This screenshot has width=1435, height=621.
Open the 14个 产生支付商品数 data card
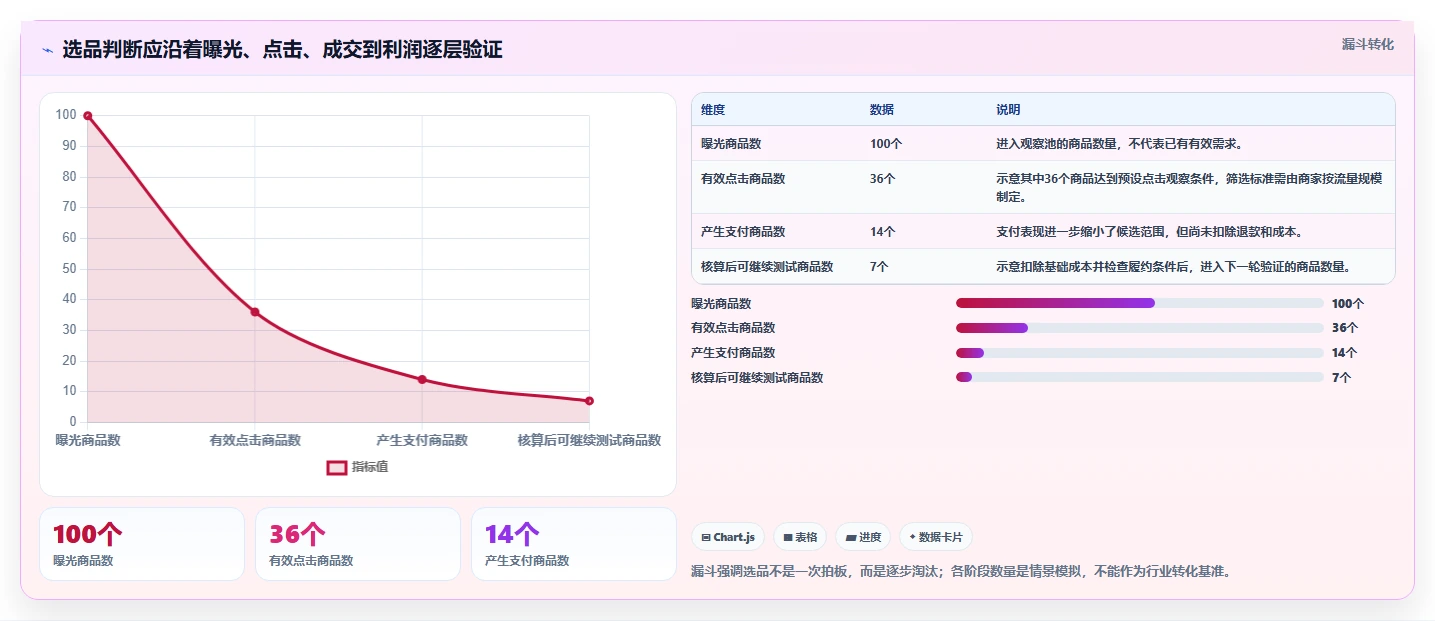[x=574, y=544]
